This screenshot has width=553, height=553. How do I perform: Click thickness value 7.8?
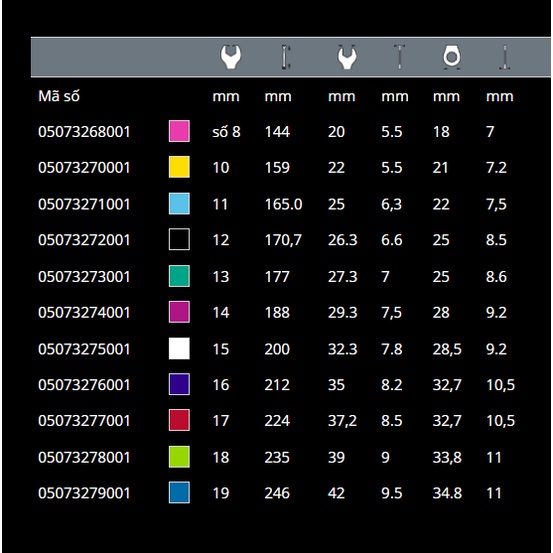(391, 349)
